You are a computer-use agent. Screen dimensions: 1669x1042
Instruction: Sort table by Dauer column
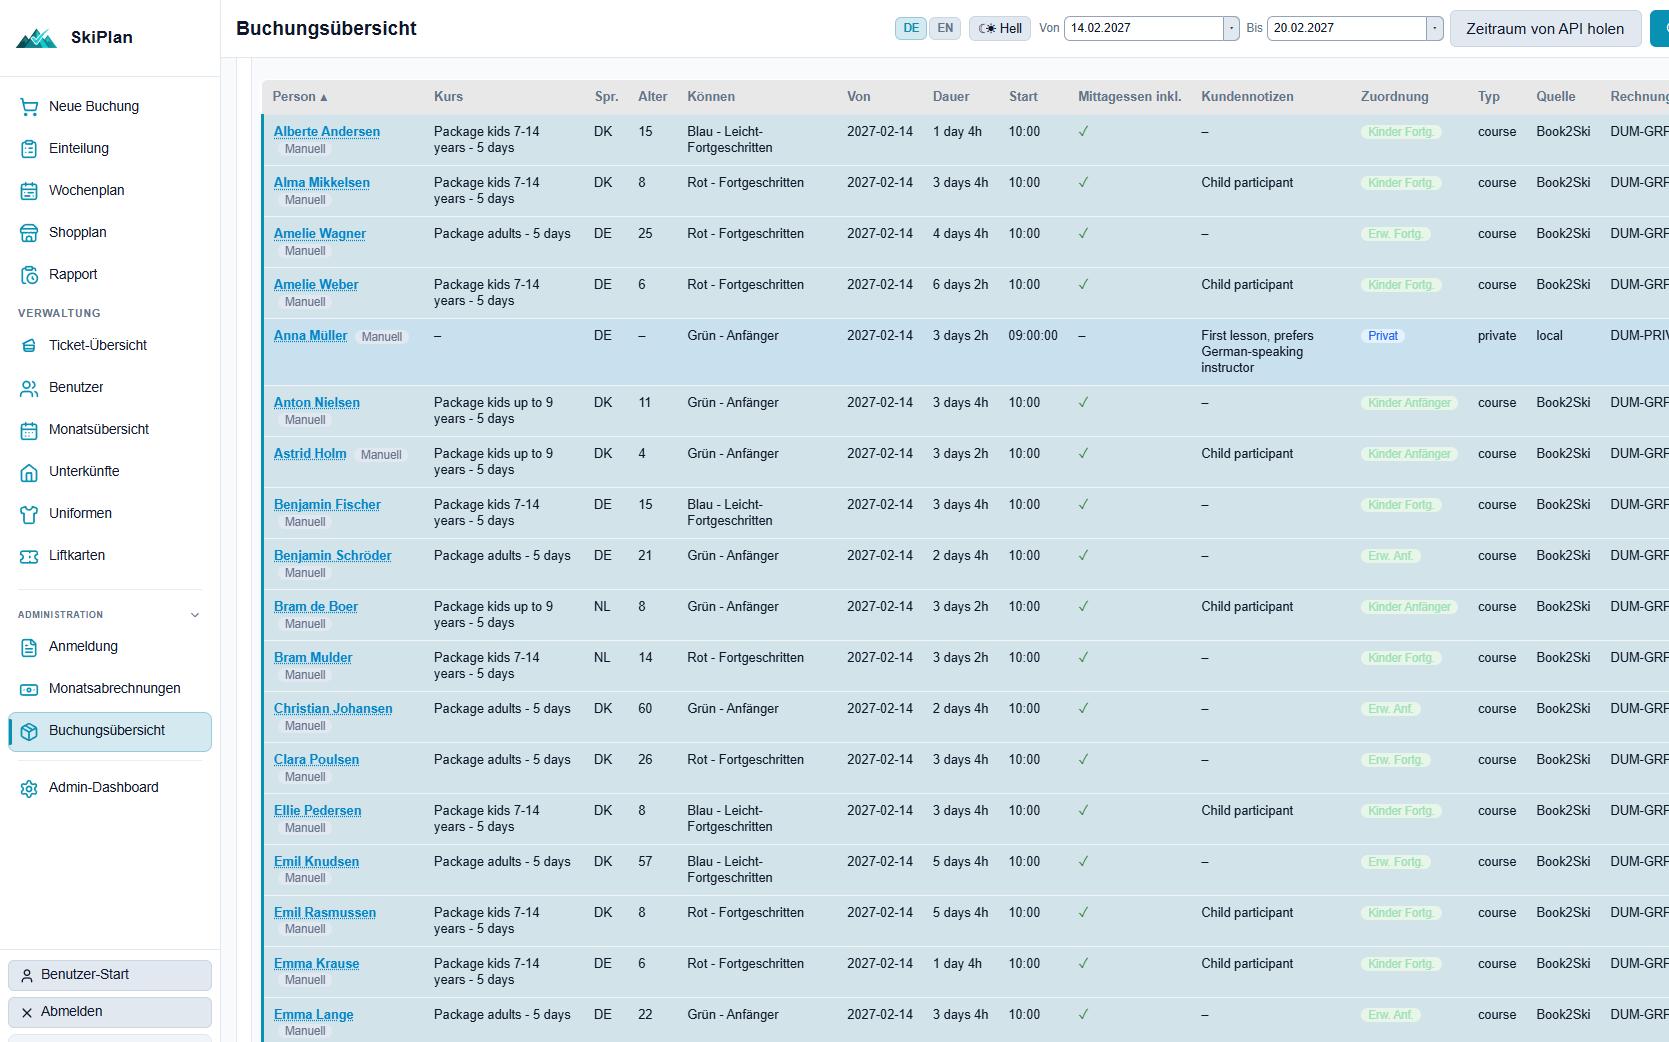(951, 97)
